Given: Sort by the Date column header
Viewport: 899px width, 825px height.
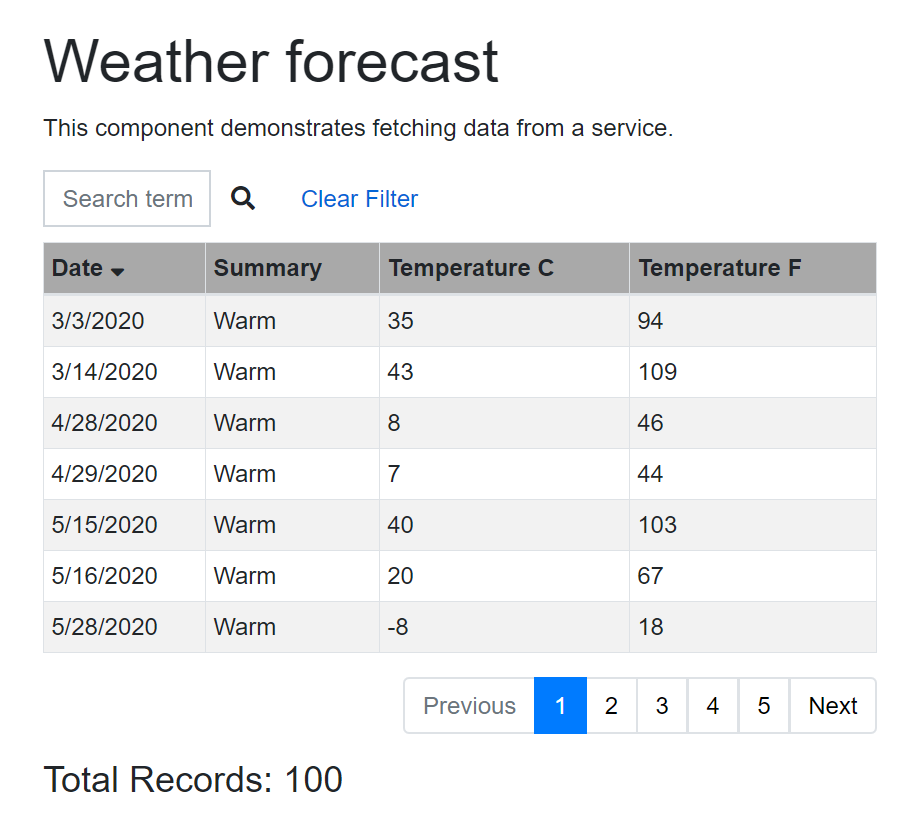Looking at the screenshot, I should click(x=75, y=268).
